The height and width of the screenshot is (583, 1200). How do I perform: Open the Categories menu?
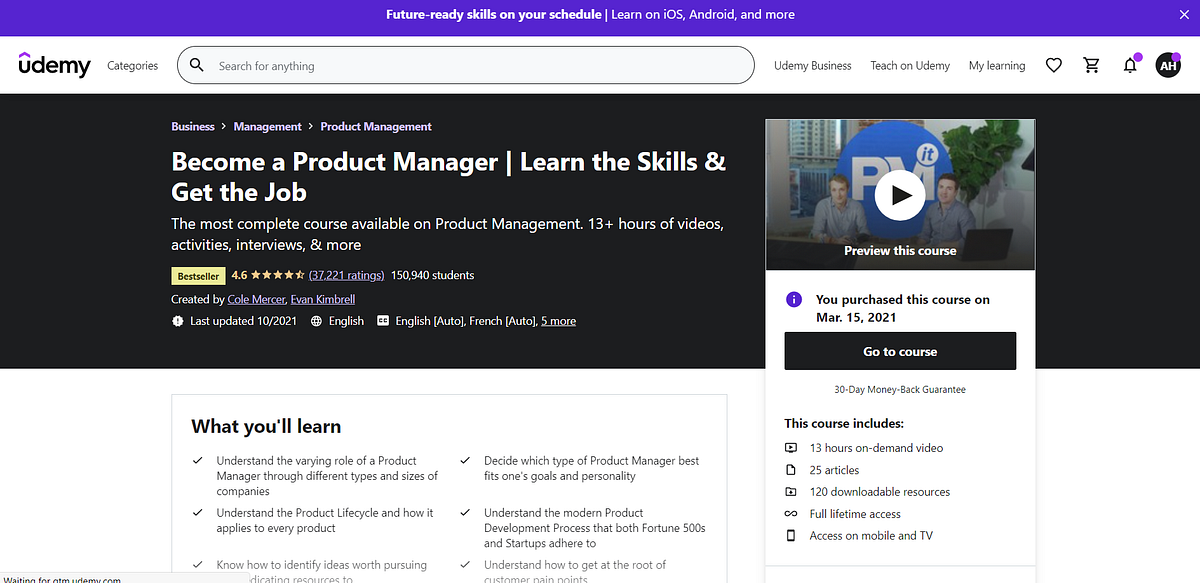click(132, 64)
